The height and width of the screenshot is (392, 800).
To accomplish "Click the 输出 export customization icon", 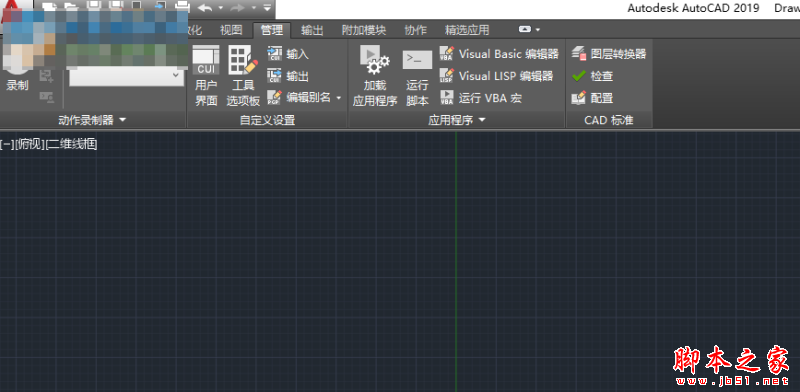I will [x=274, y=76].
